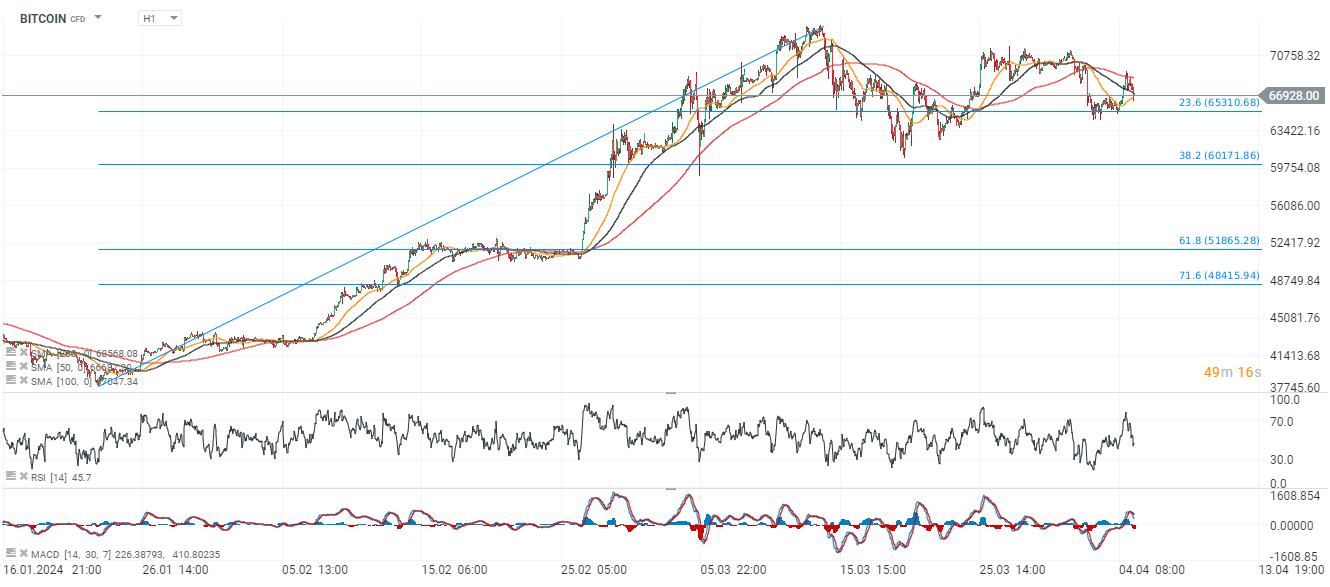Click the 56086.00 price axis label

point(1295,206)
